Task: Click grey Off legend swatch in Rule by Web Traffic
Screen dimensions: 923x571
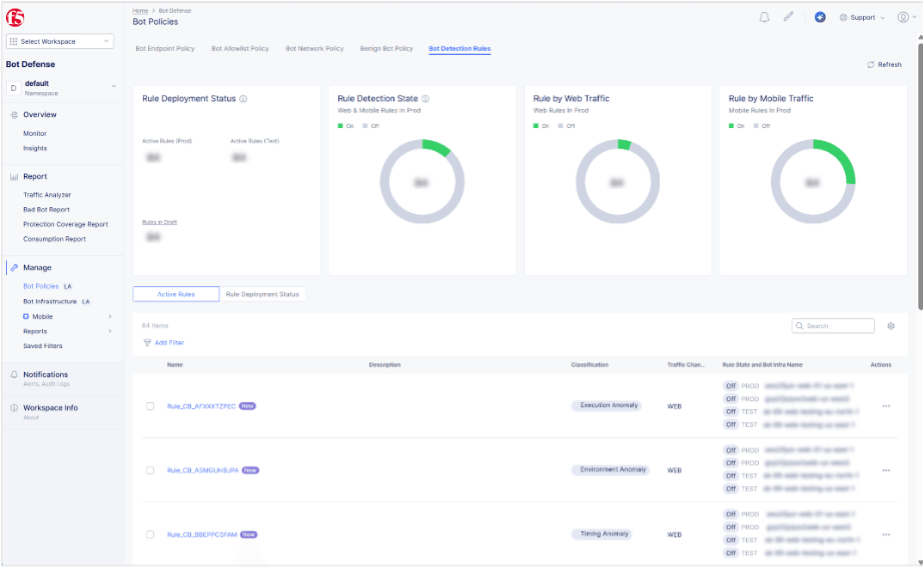Action: [560, 126]
